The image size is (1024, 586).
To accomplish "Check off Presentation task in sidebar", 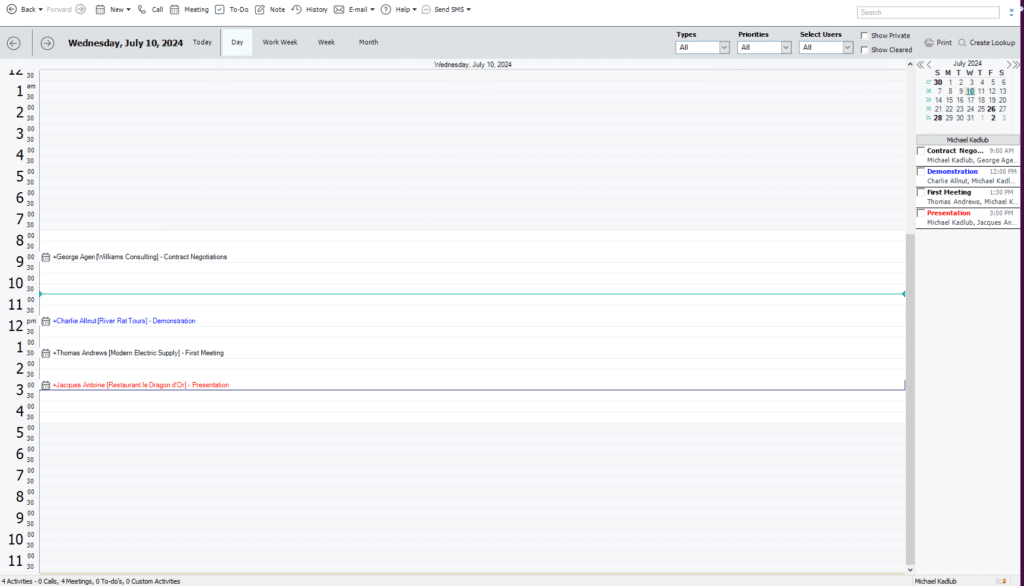I will pyautogui.click(x=921, y=214).
